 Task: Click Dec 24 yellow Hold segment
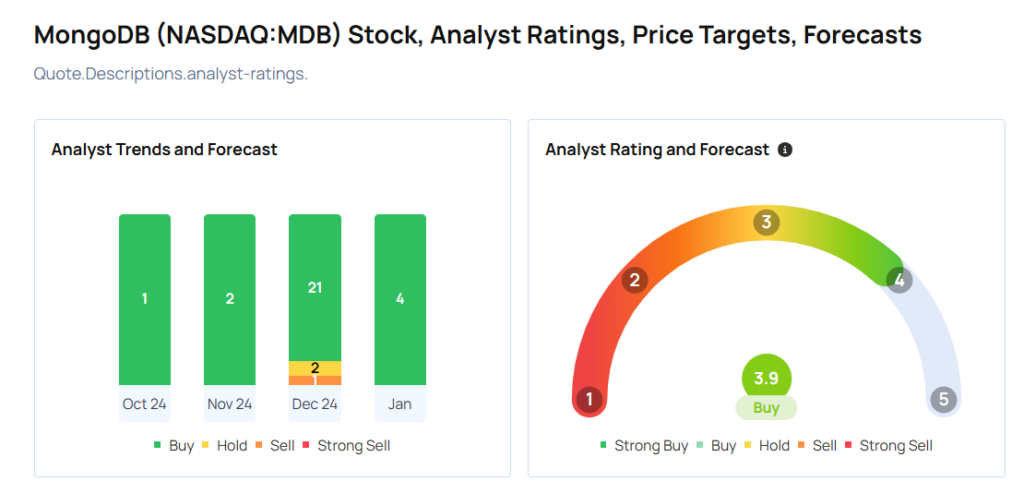coord(315,368)
